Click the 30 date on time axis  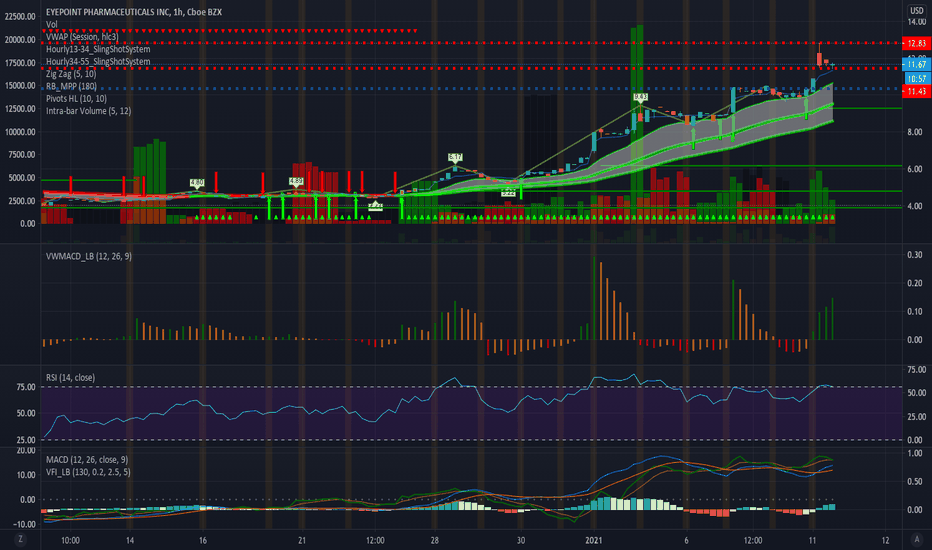click(521, 540)
